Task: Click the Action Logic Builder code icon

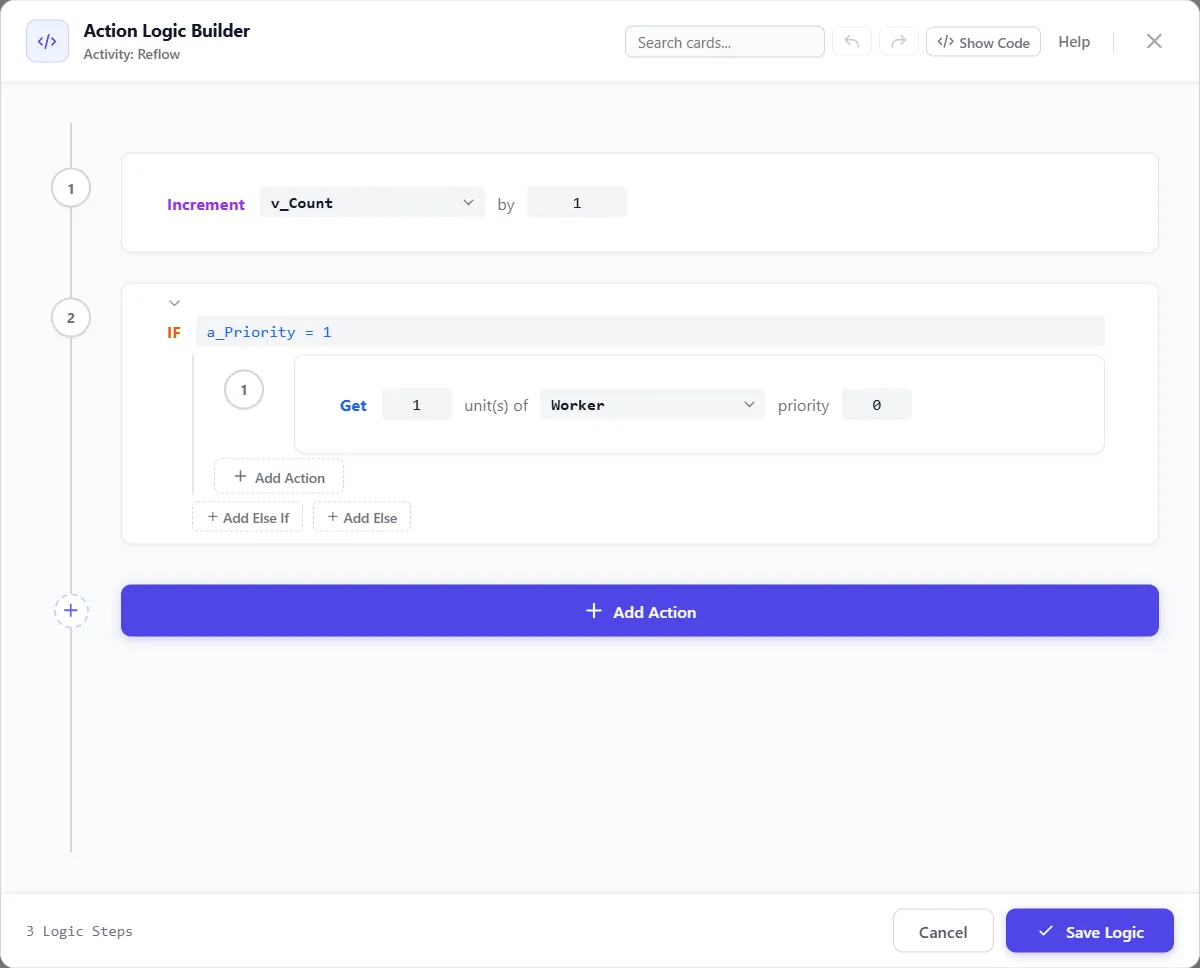Action: point(47,41)
